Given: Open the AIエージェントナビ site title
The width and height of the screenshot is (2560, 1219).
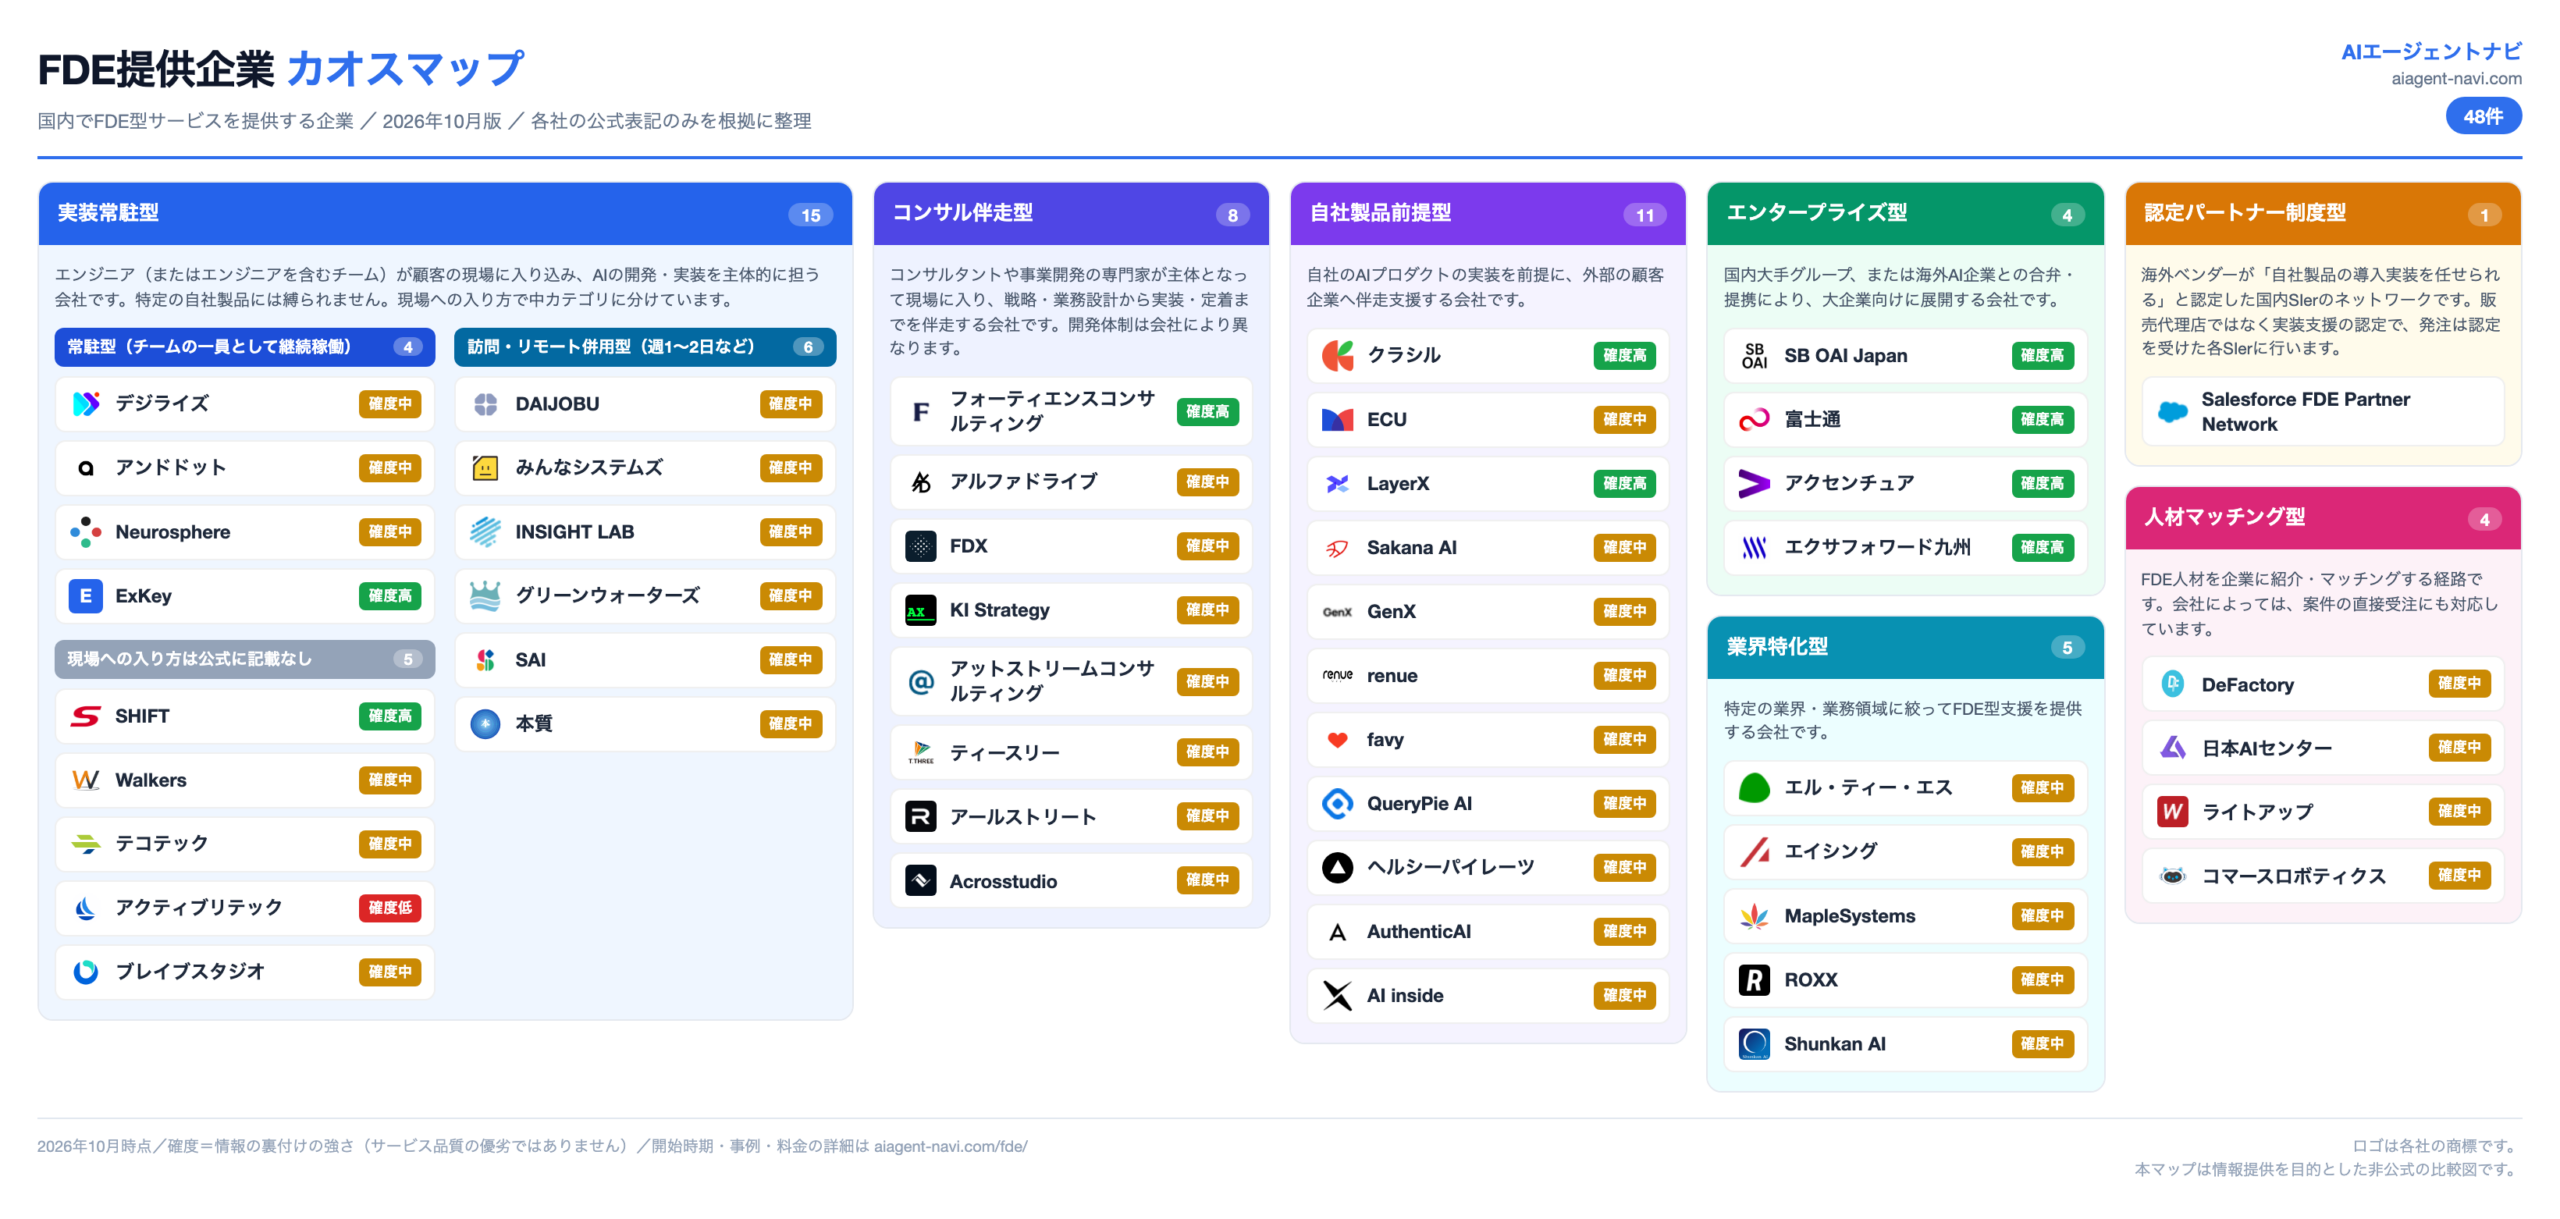Looking at the screenshot, I should pos(2431,51).
